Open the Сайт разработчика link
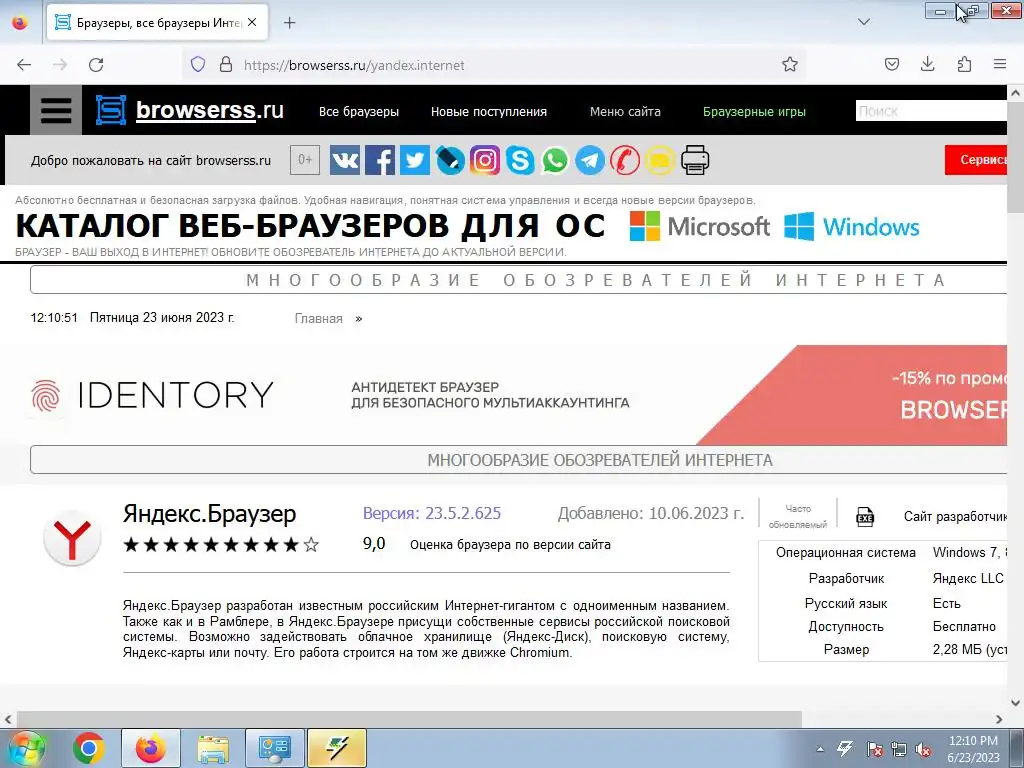 [x=955, y=517]
